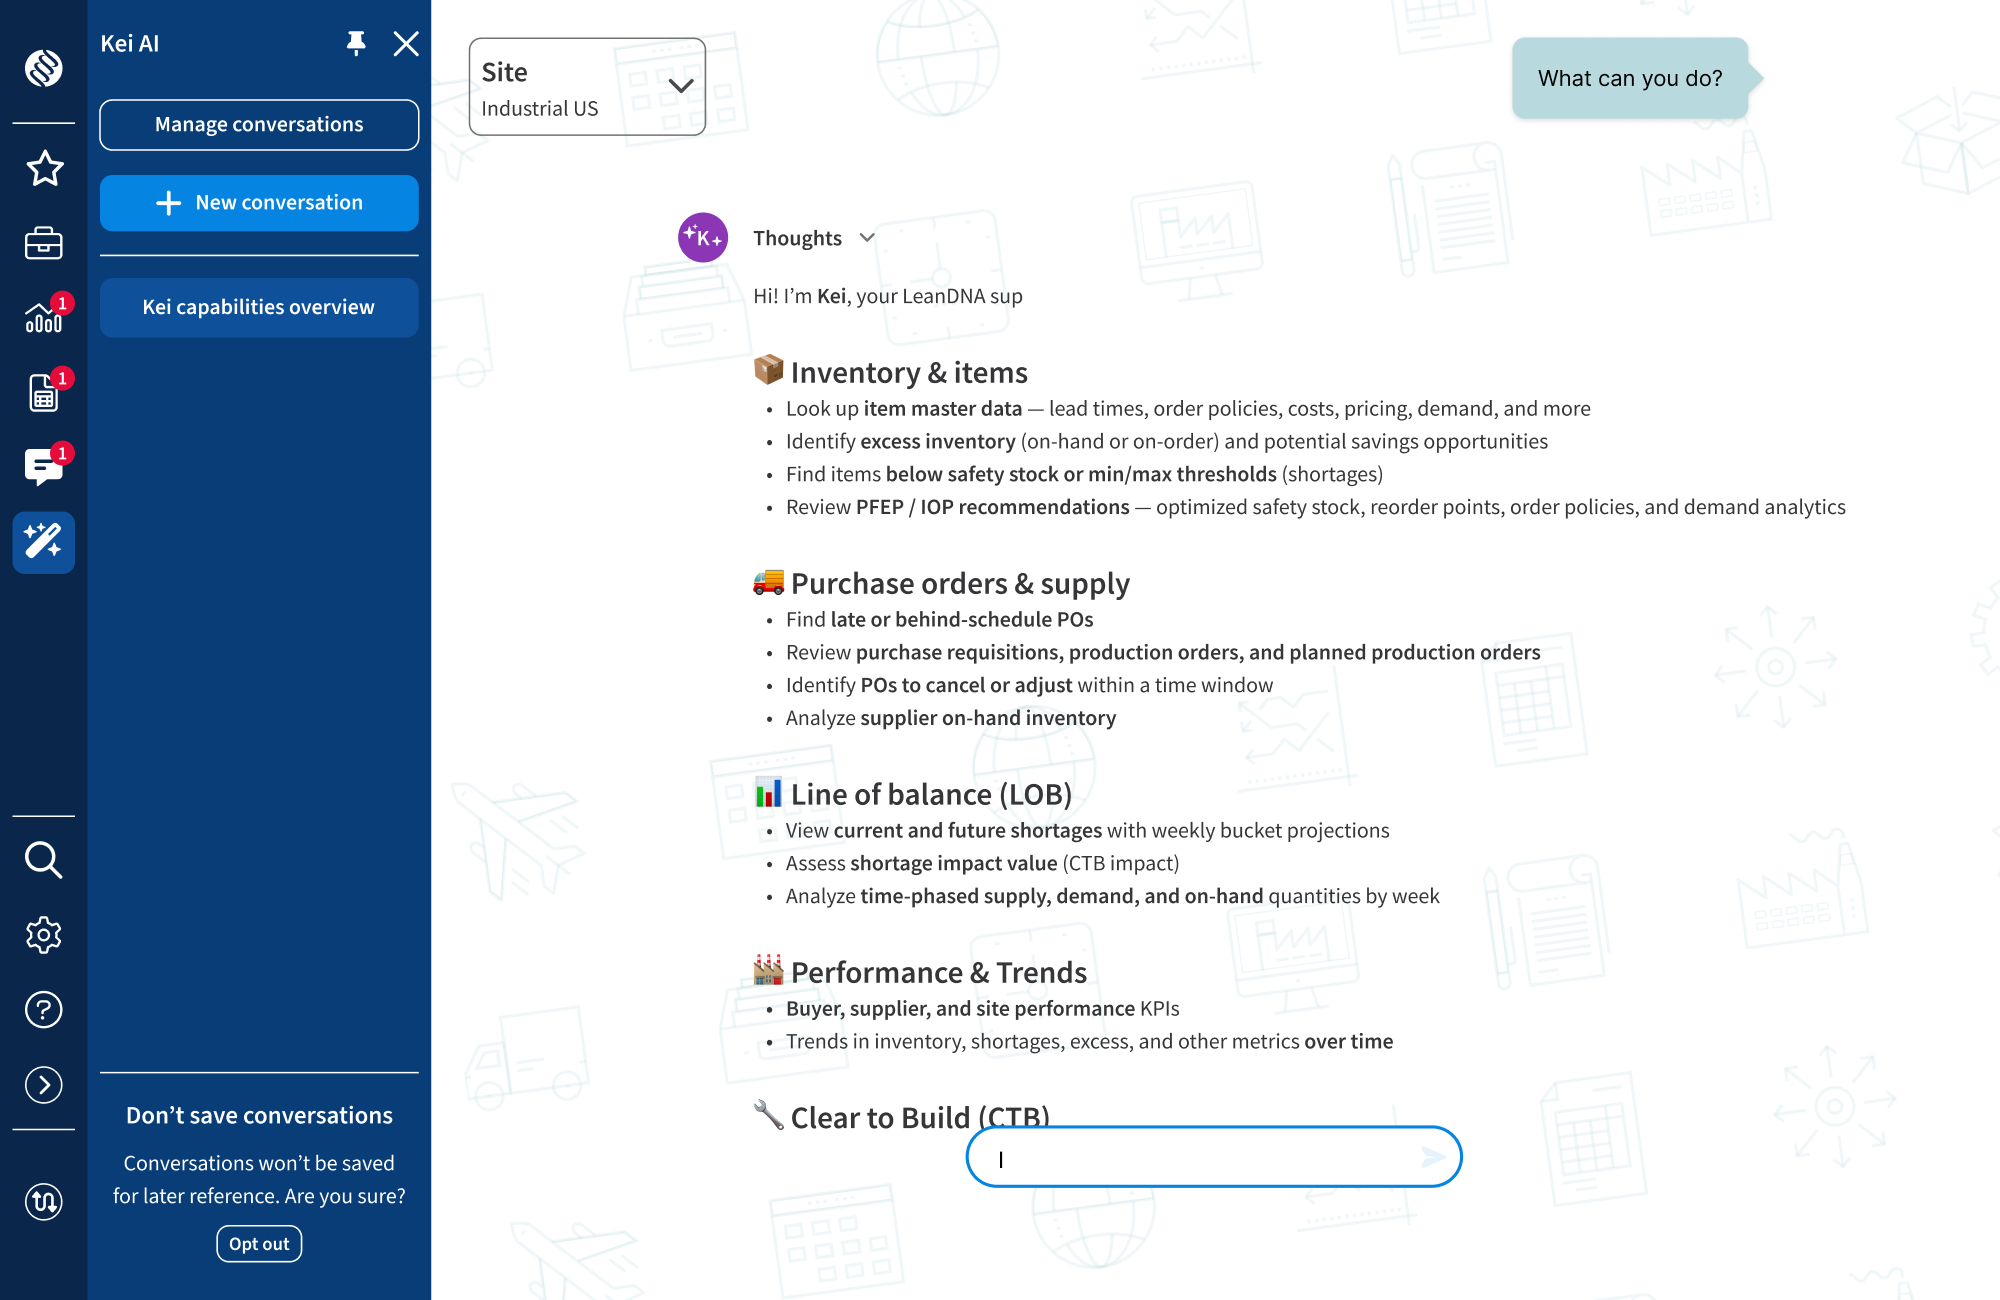The height and width of the screenshot is (1300, 2000).
Task: Click Manage conversations button
Action: 259,125
